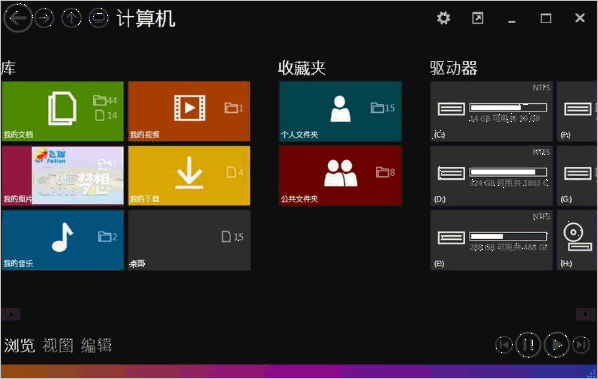Go back with the back arrow

pyautogui.click(x=18, y=18)
